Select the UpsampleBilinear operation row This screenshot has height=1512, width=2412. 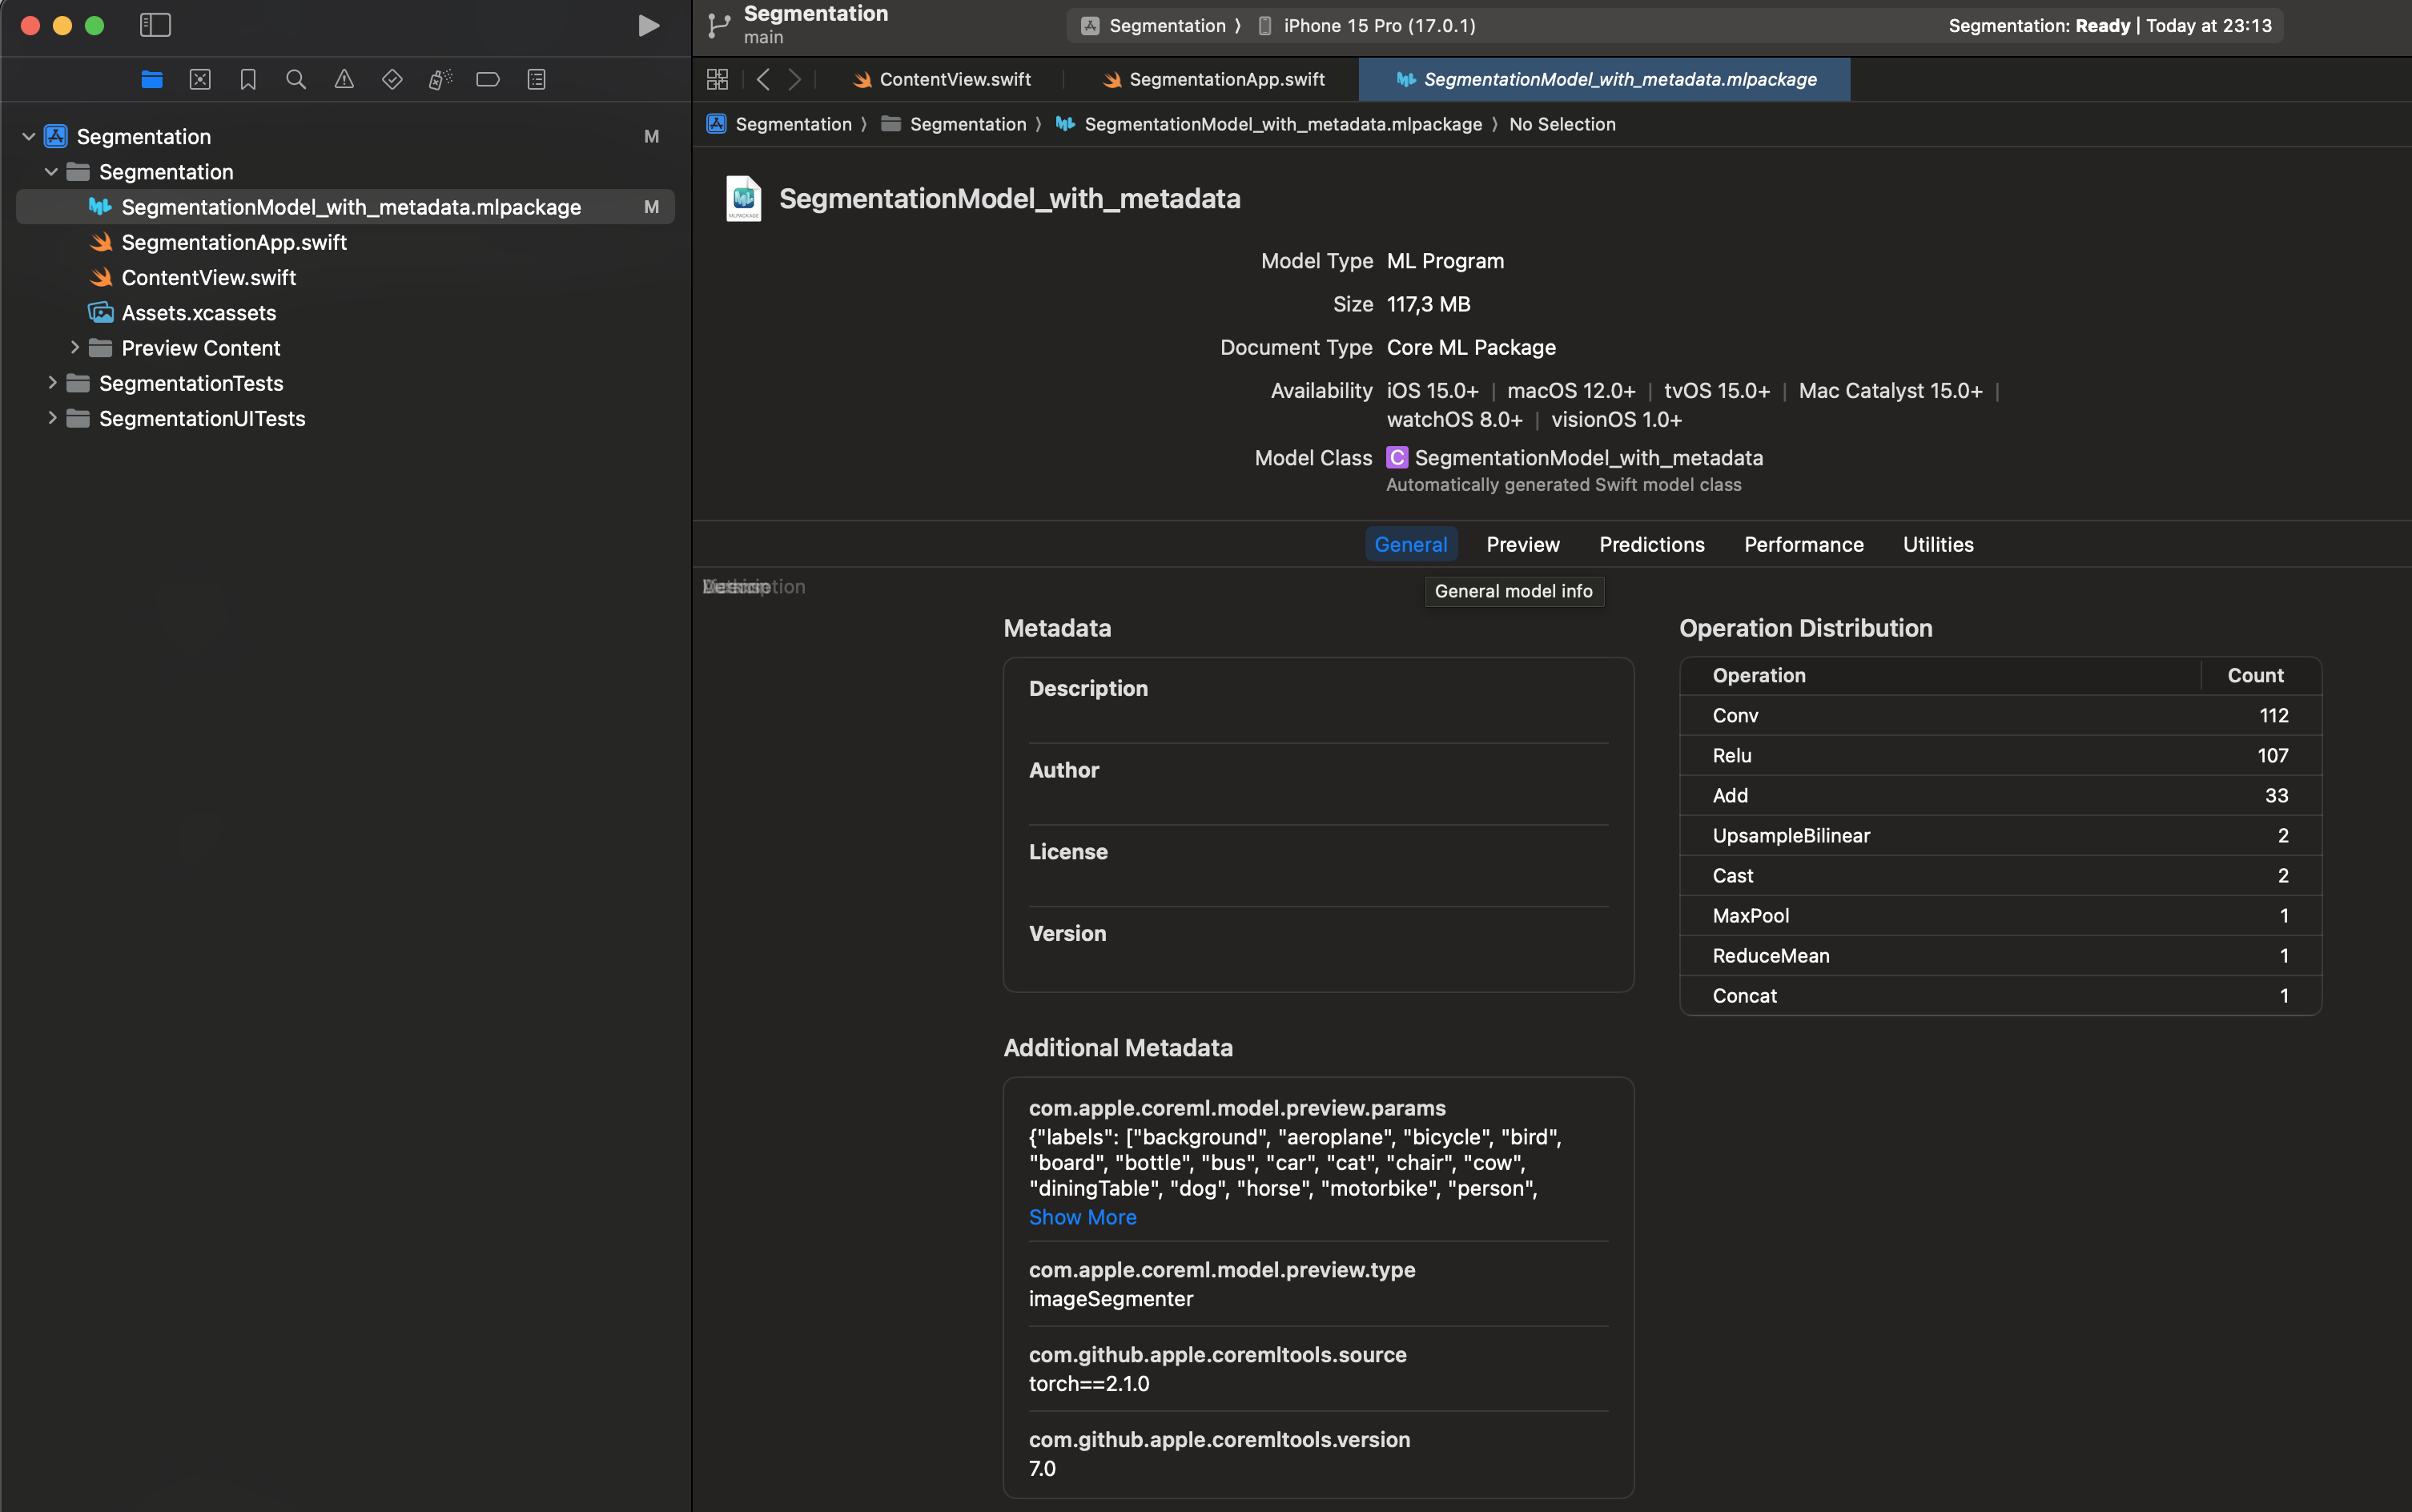point(2000,836)
